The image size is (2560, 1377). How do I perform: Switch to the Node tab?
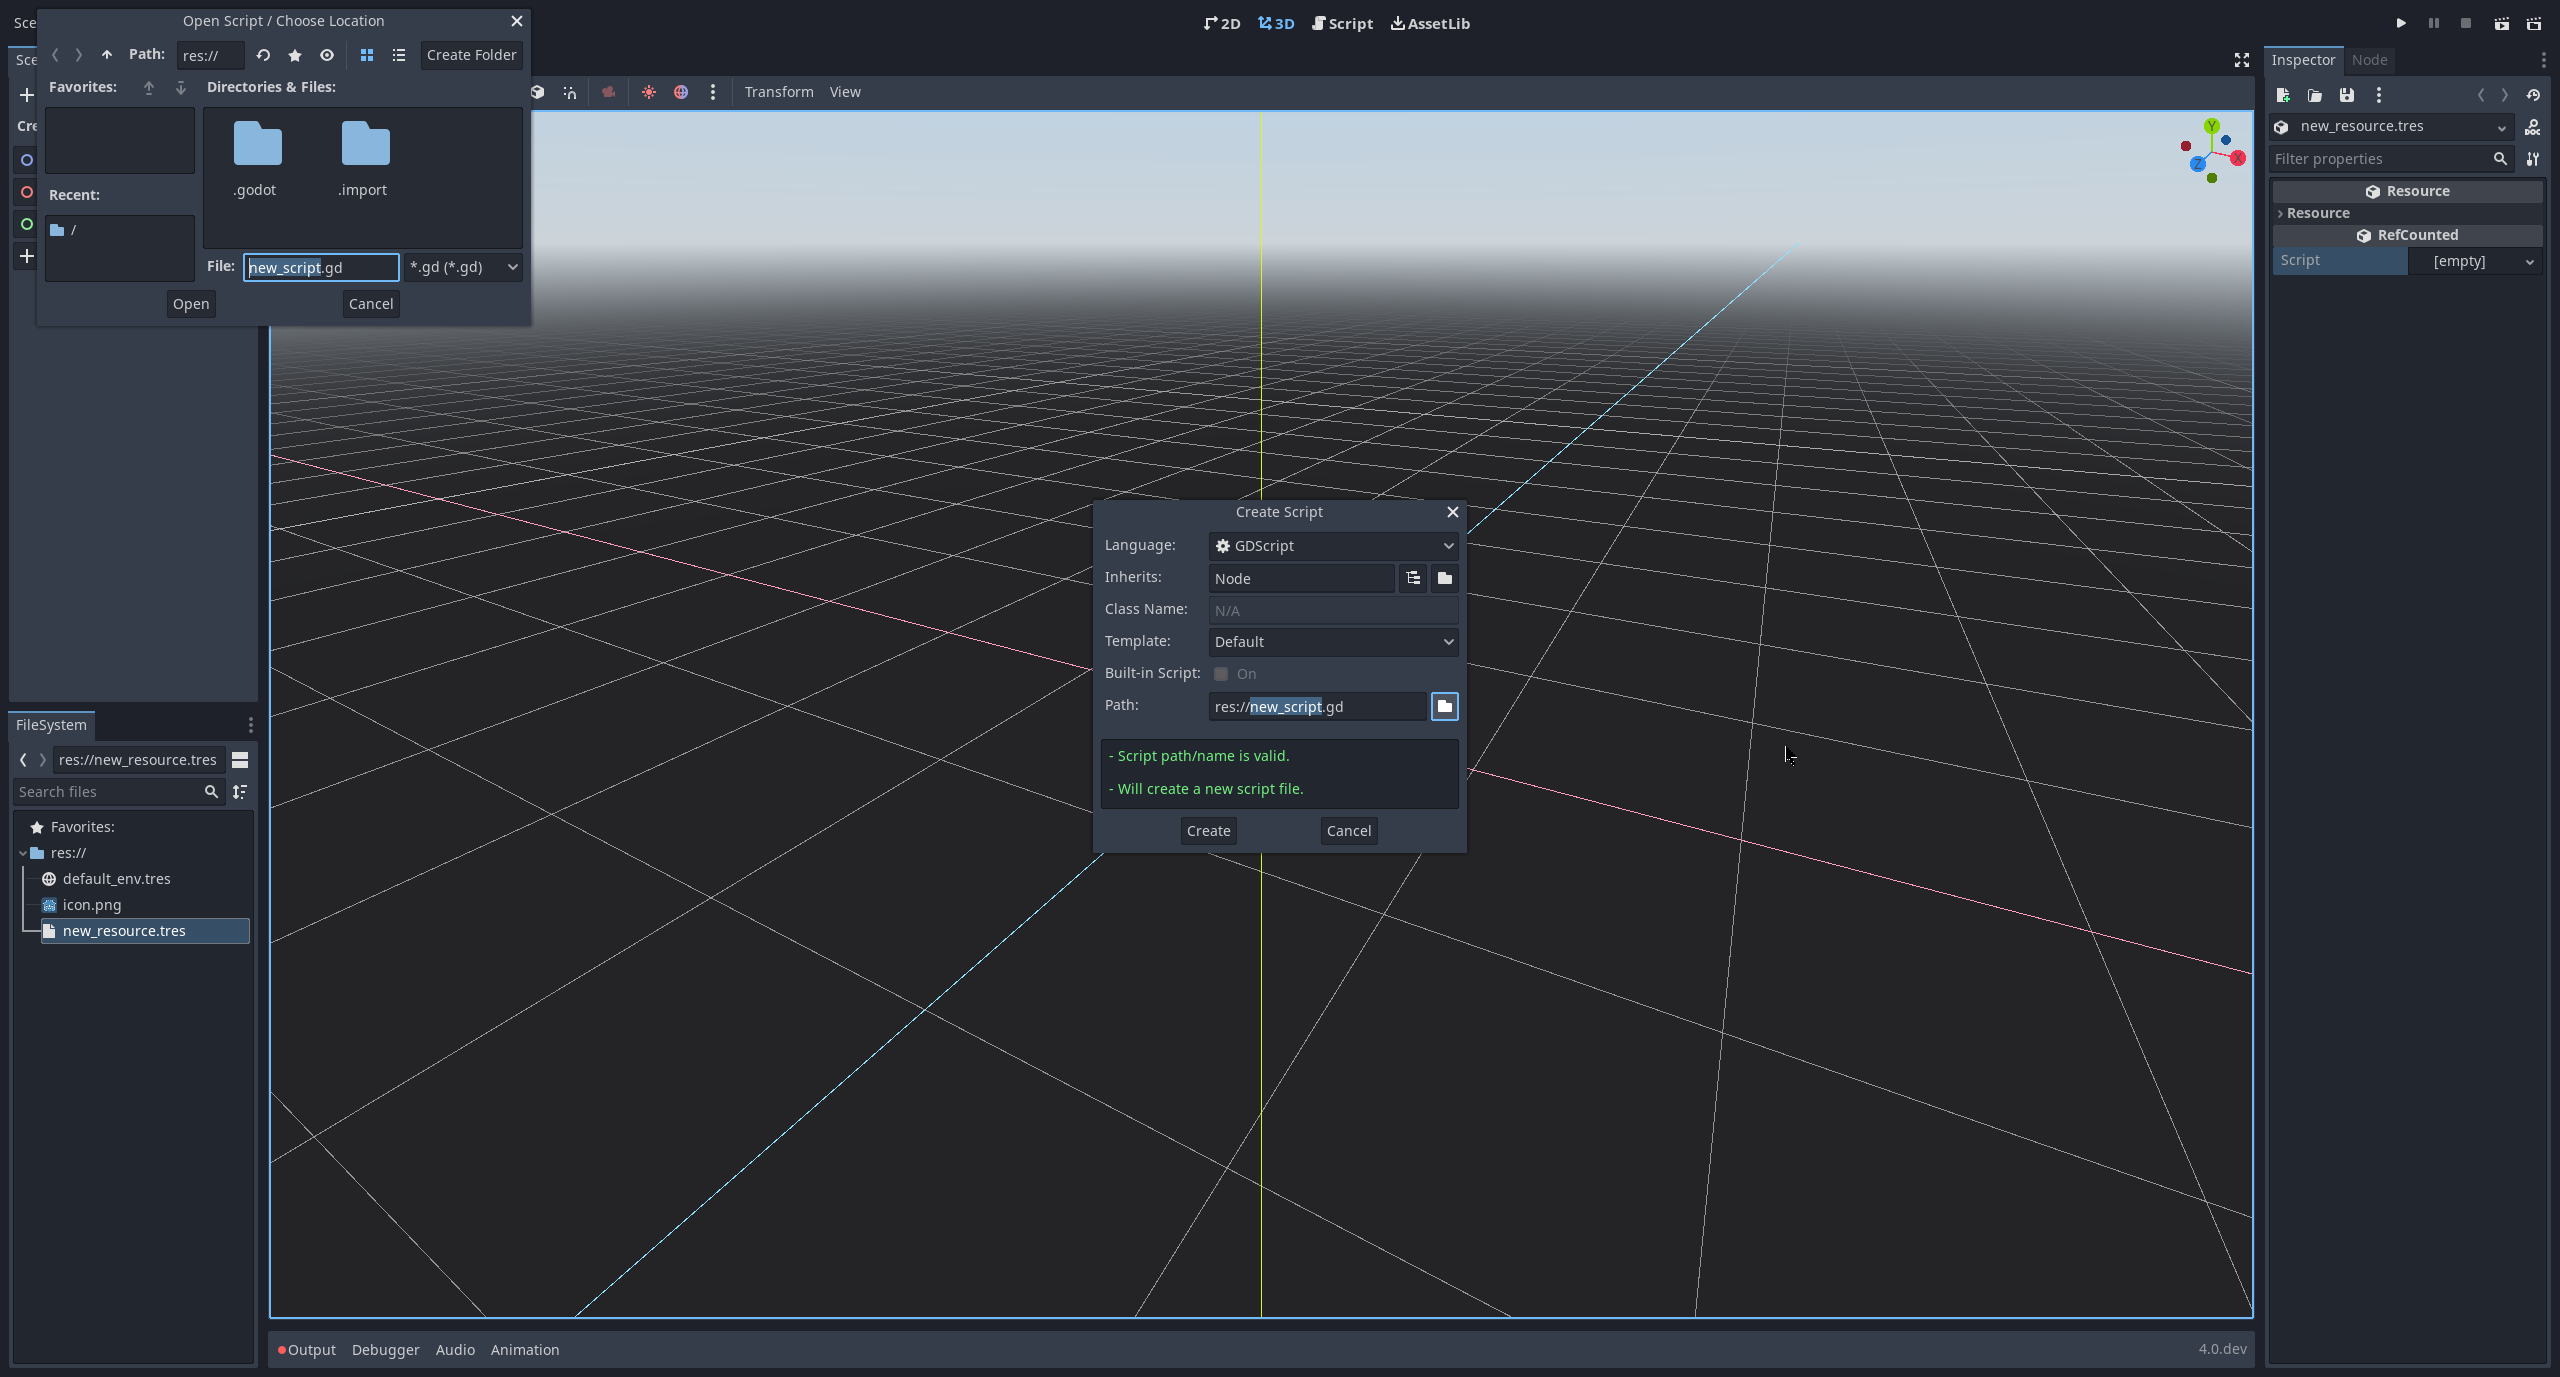click(2369, 60)
